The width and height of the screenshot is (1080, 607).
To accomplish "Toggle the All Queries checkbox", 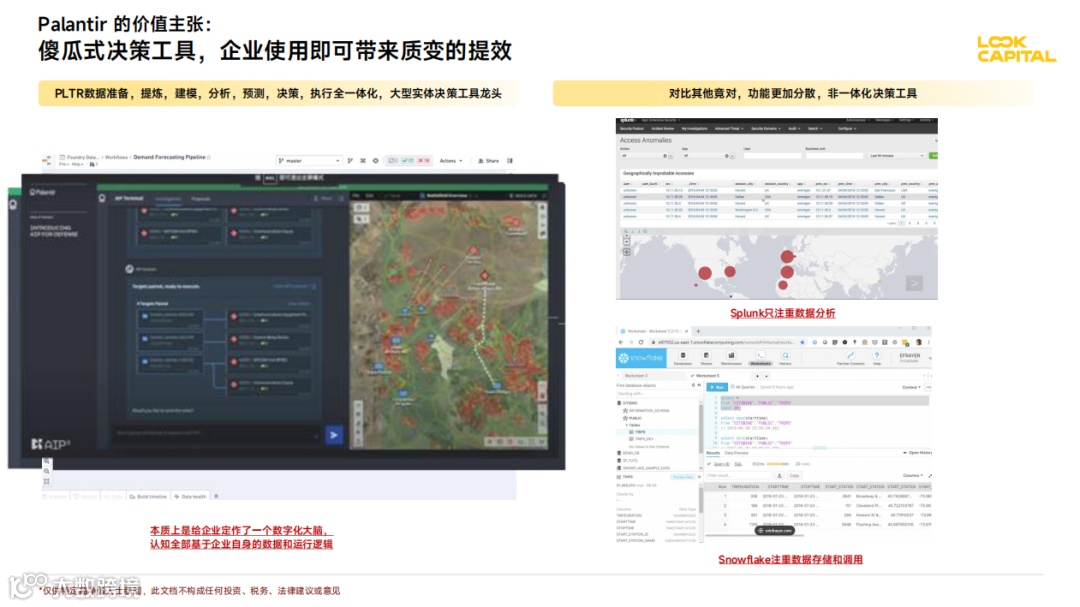I will [733, 387].
